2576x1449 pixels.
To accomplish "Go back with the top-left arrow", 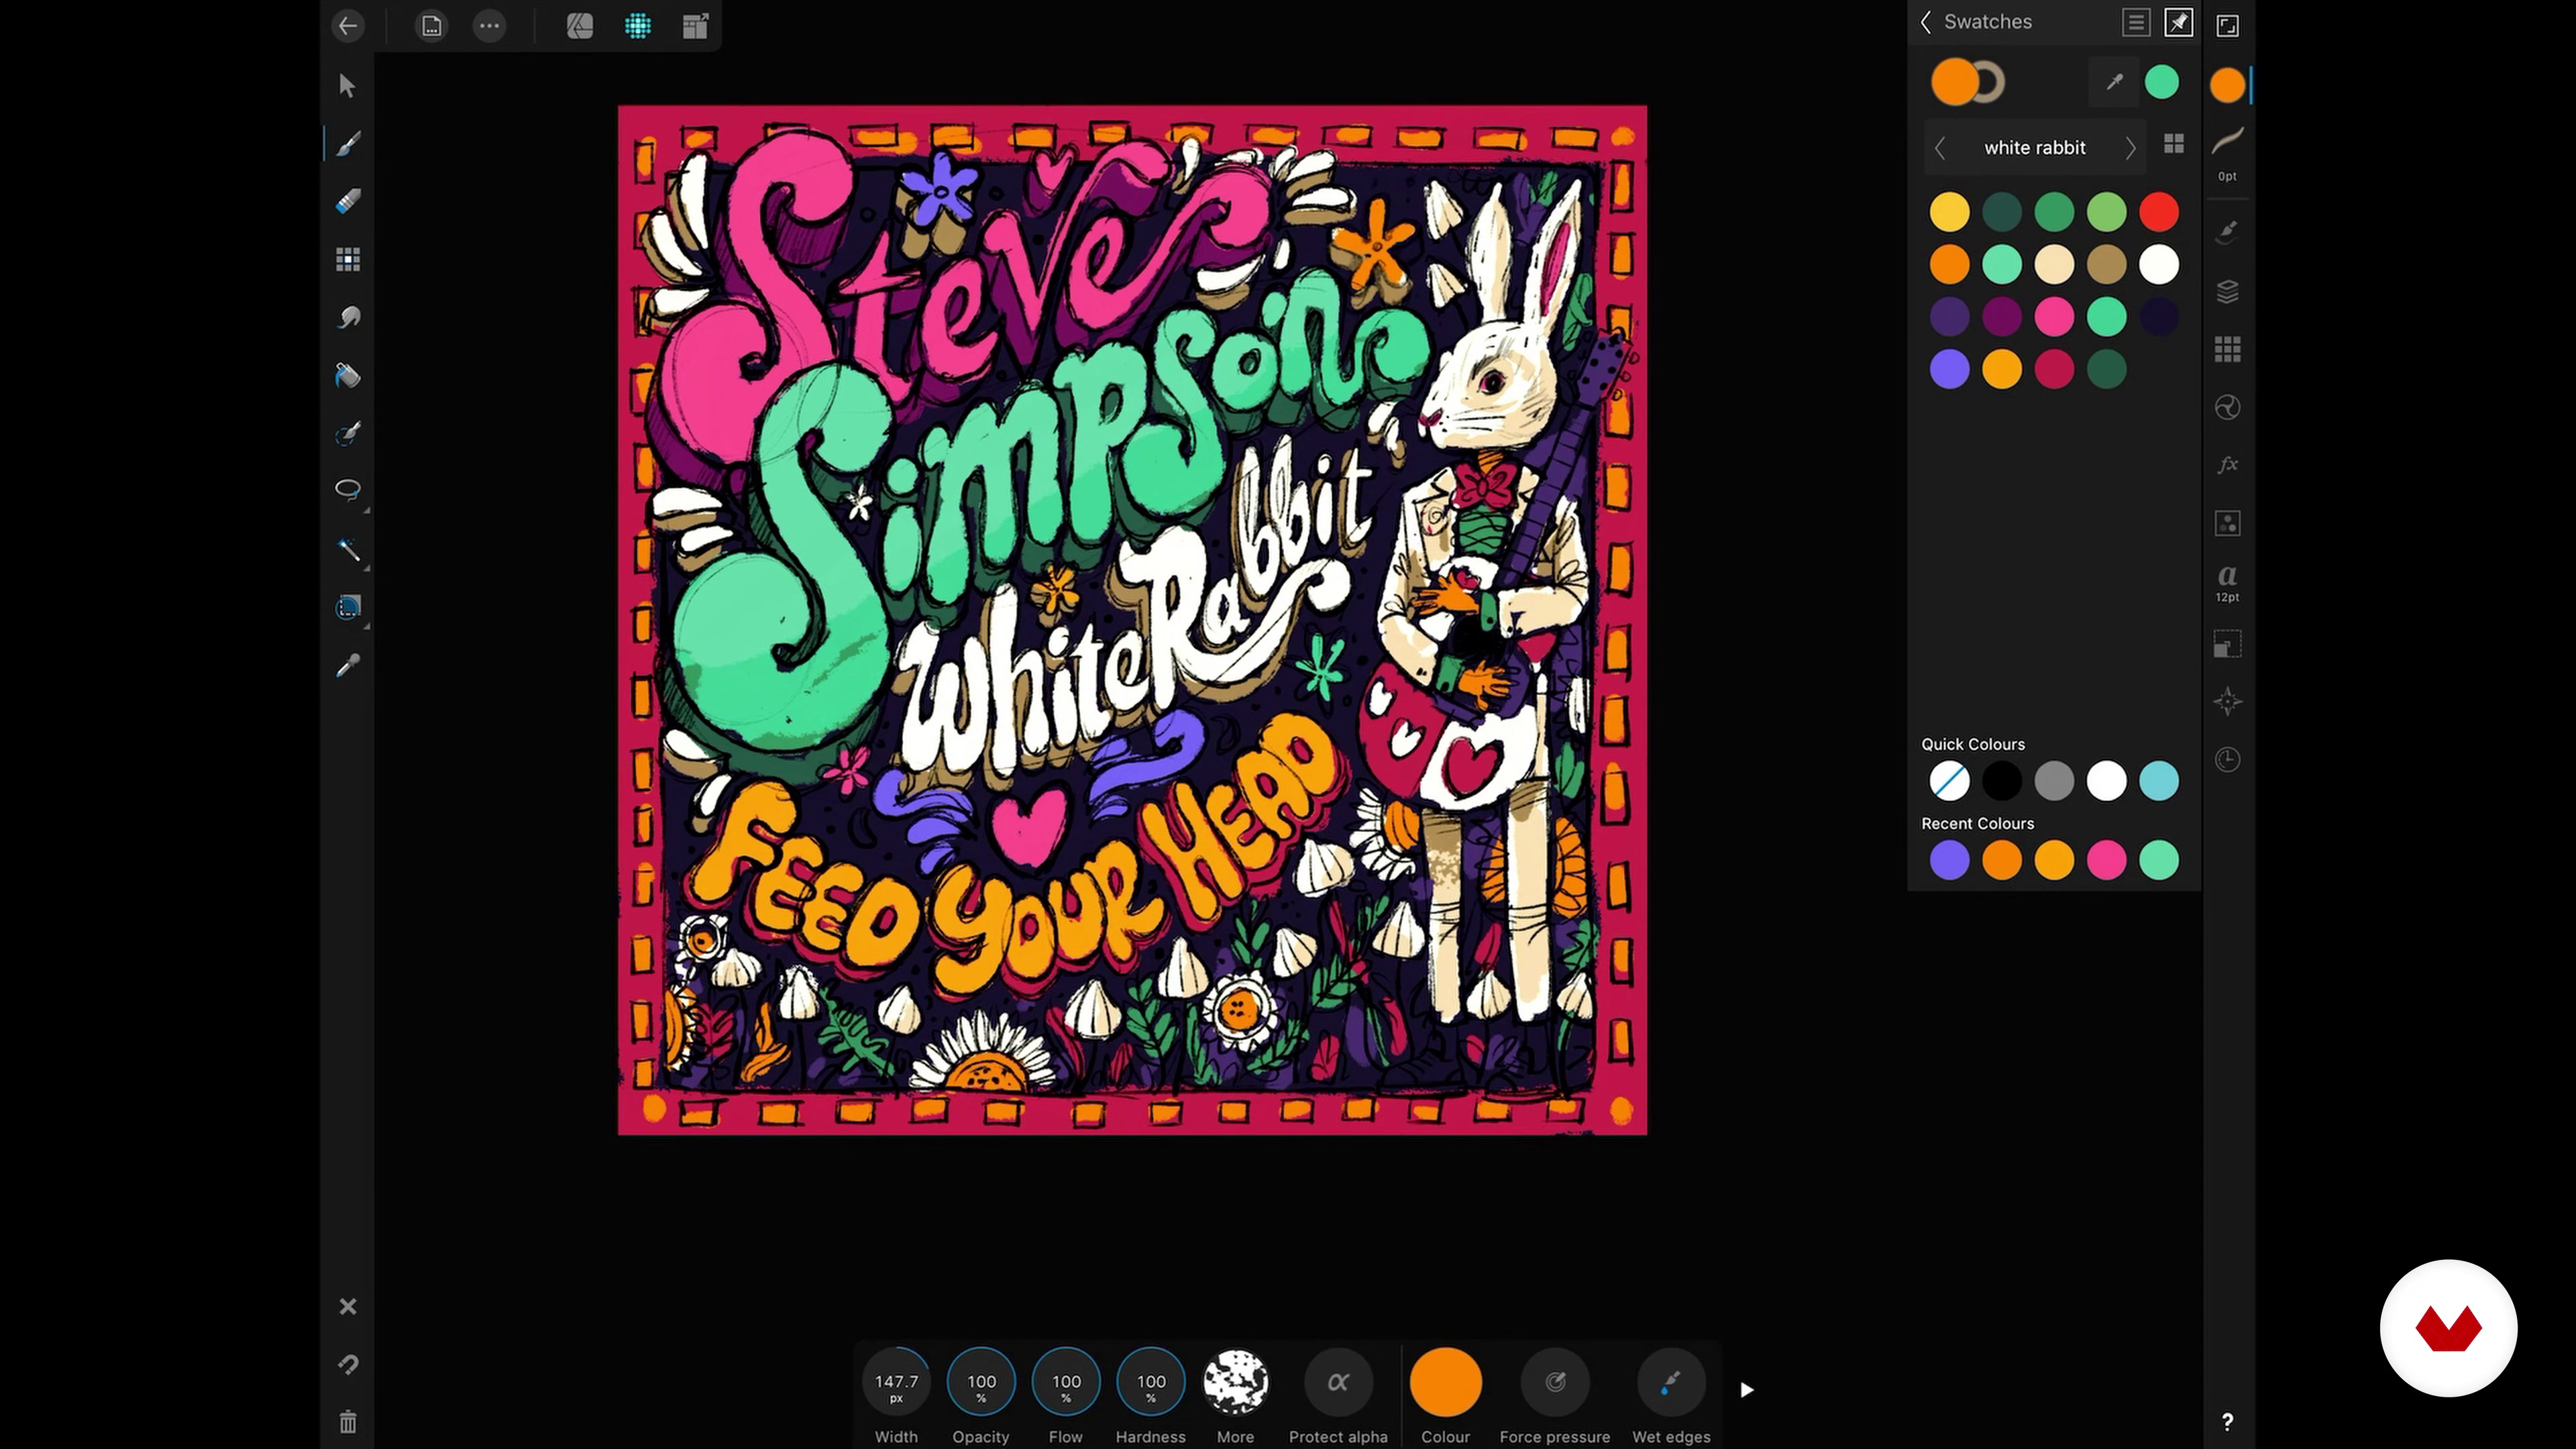I will (348, 26).
